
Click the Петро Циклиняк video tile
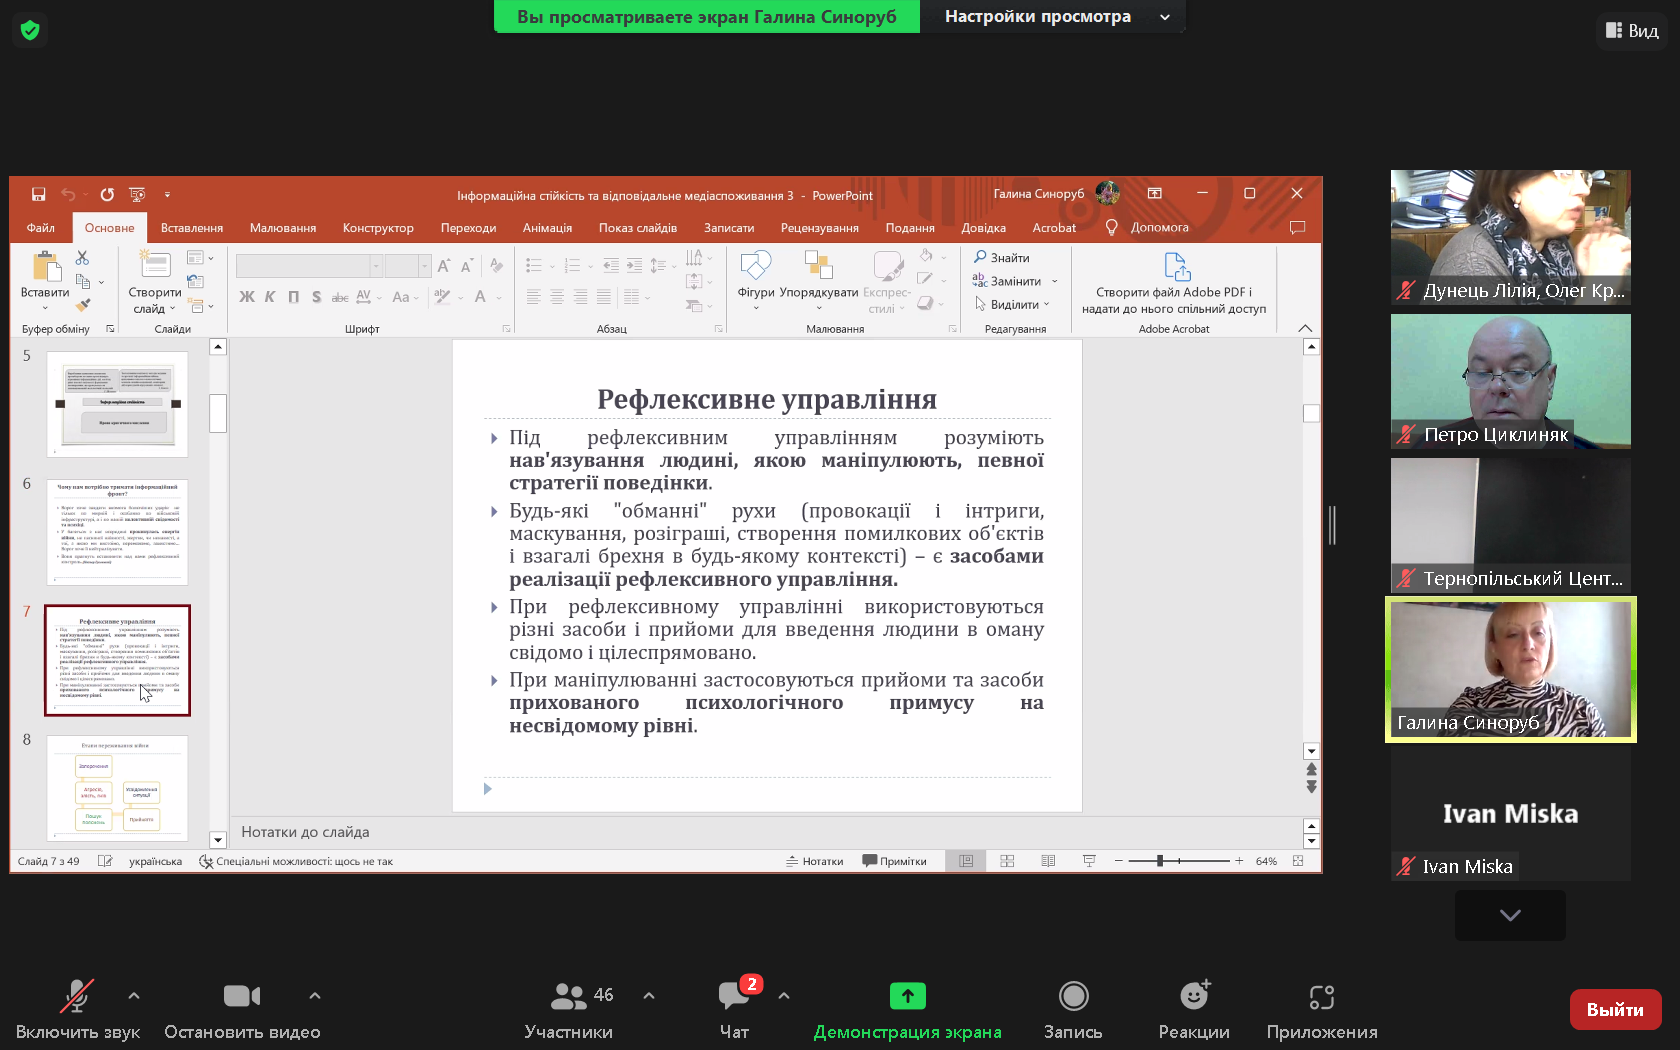tap(1510, 381)
